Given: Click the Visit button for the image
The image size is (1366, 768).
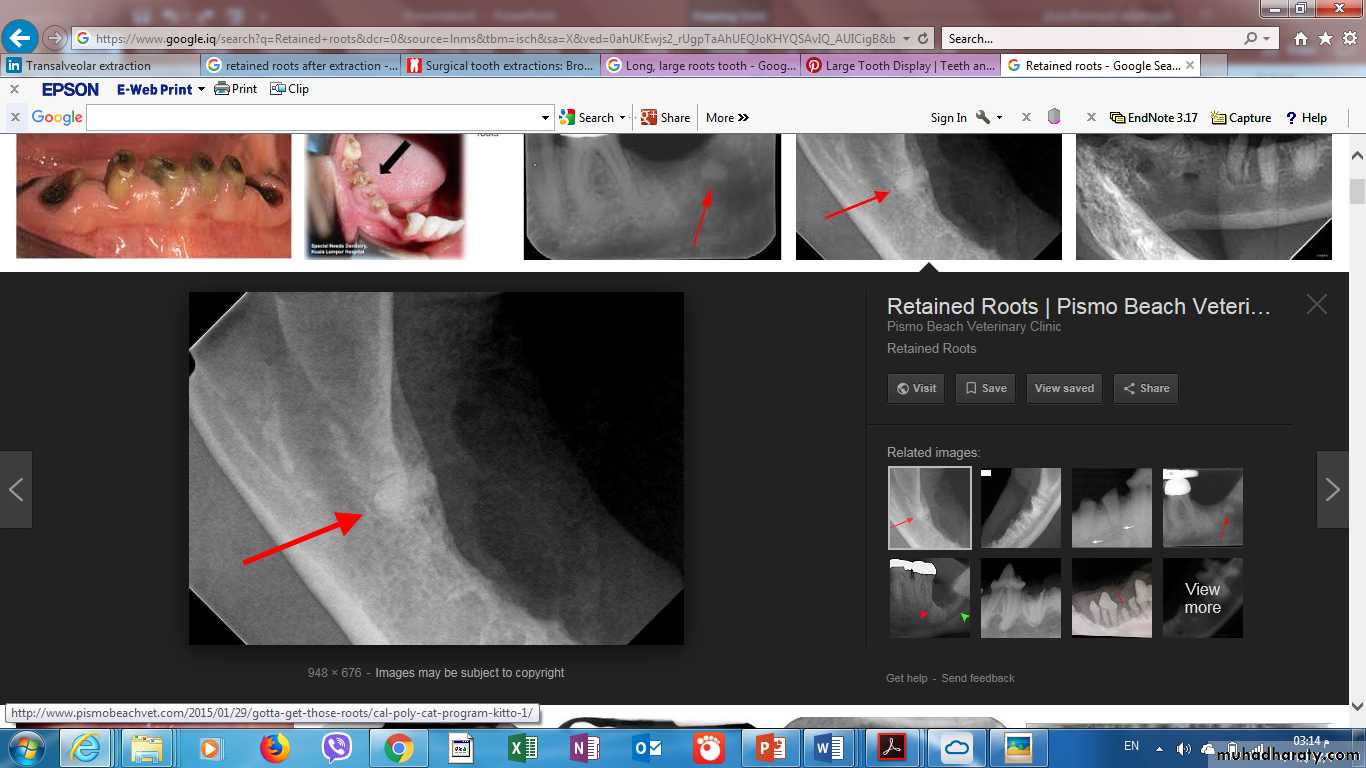Looking at the screenshot, I should [x=915, y=388].
